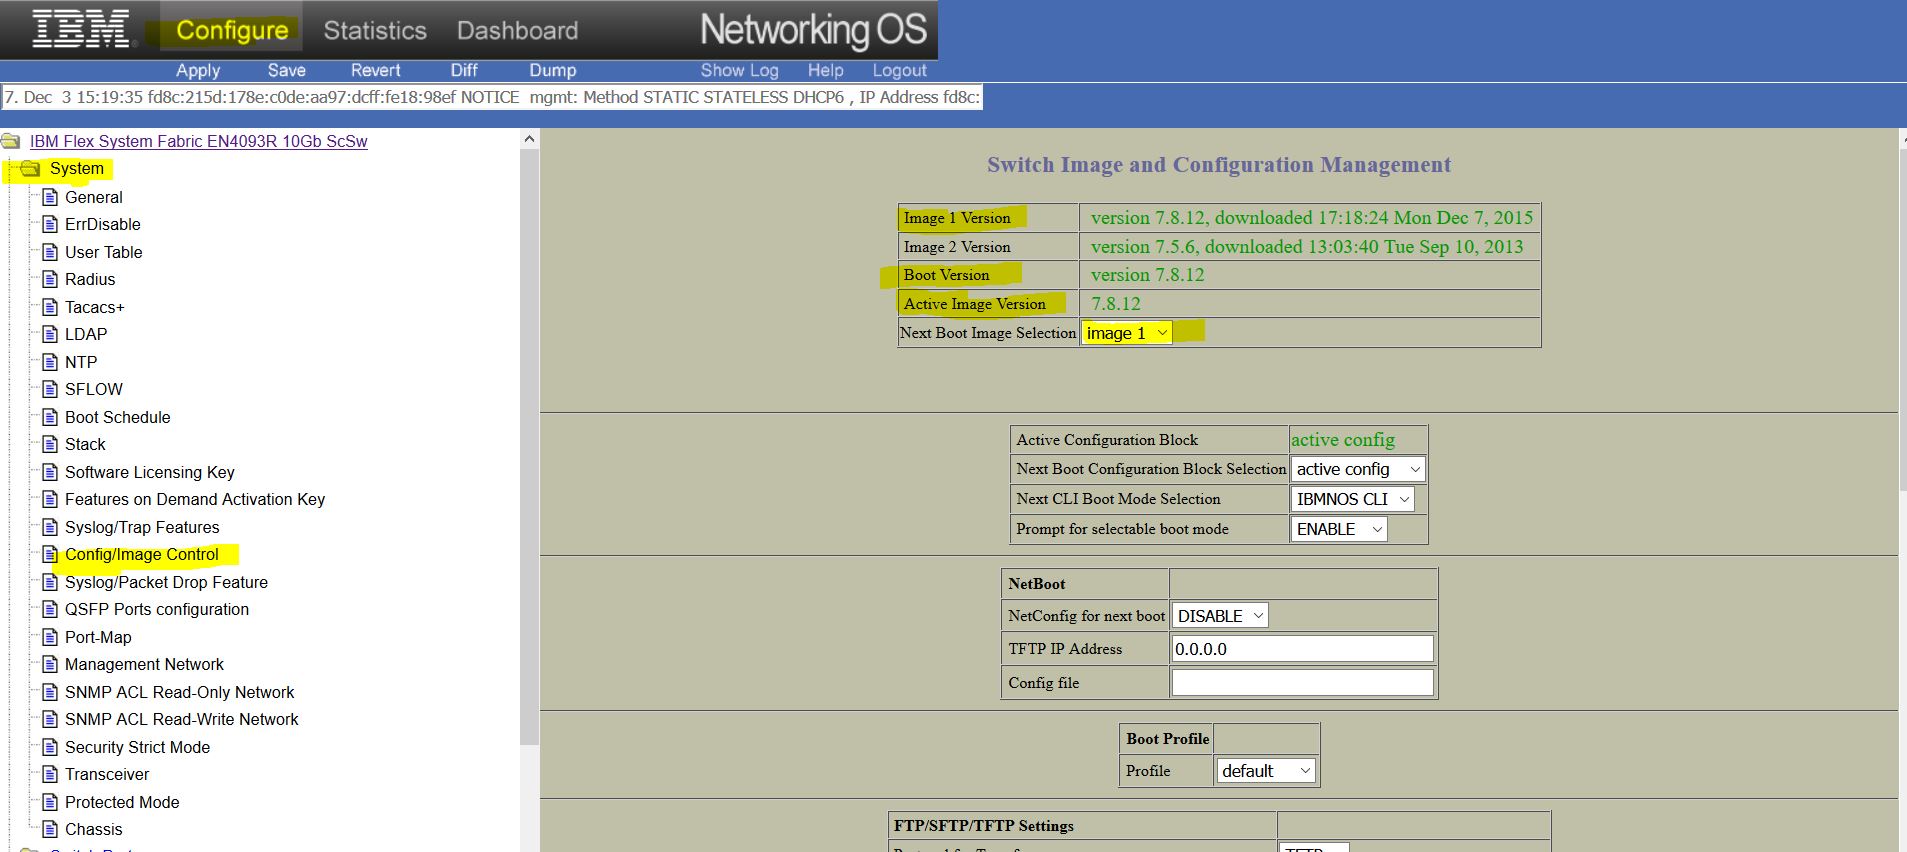This screenshot has width=1907, height=852.
Task: Open Next Boot Configuration Block Selection dropdown
Action: click(x=1358, y=469)
